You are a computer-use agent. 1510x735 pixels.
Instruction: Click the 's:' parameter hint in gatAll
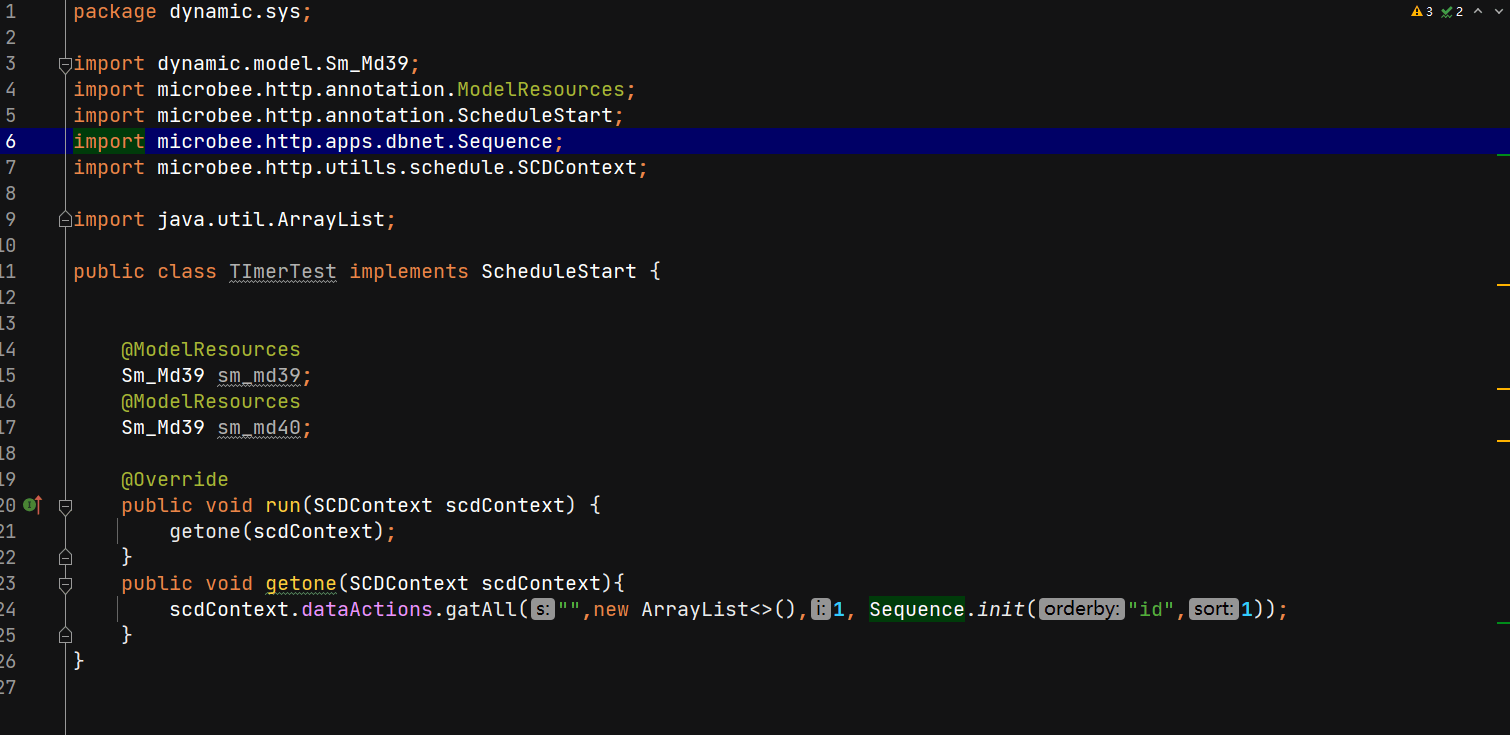[x=542, y=609]
